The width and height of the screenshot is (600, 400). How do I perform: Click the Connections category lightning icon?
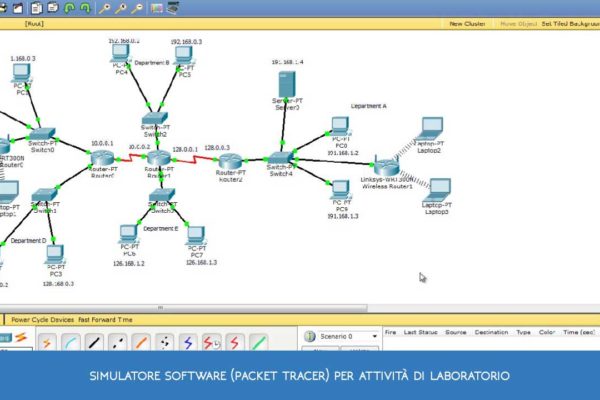[x=21, y=337]
